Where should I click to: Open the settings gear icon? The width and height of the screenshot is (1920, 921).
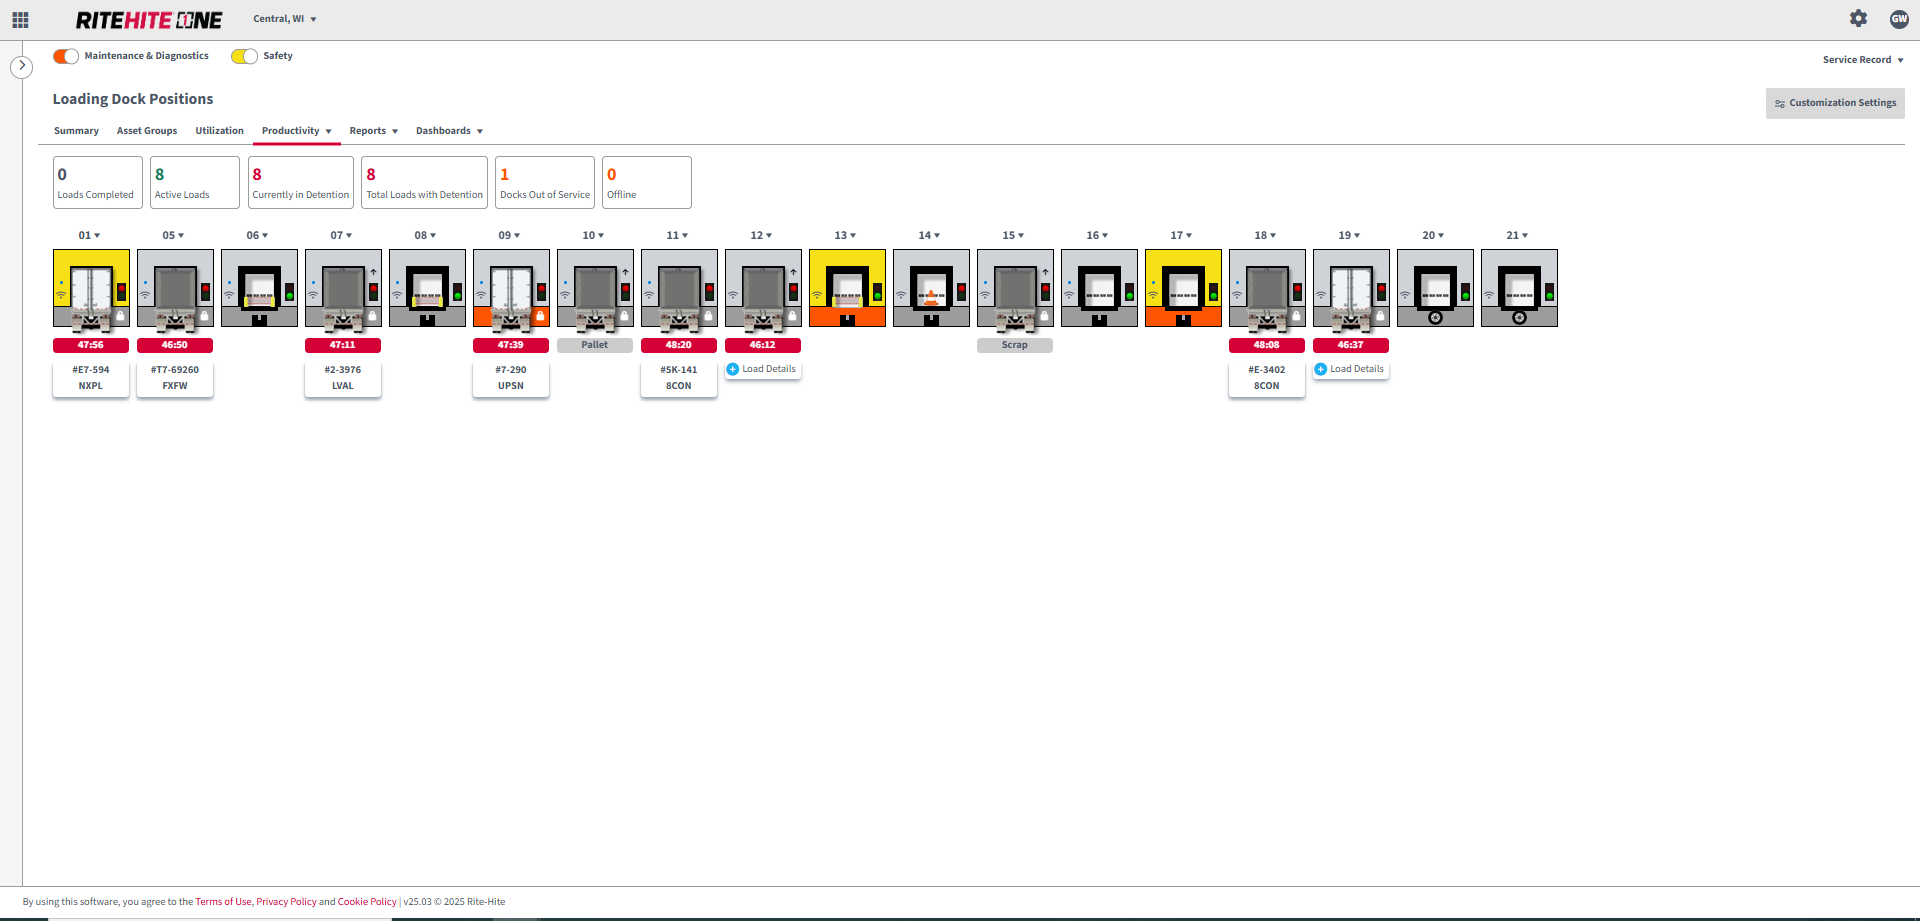1858,19
